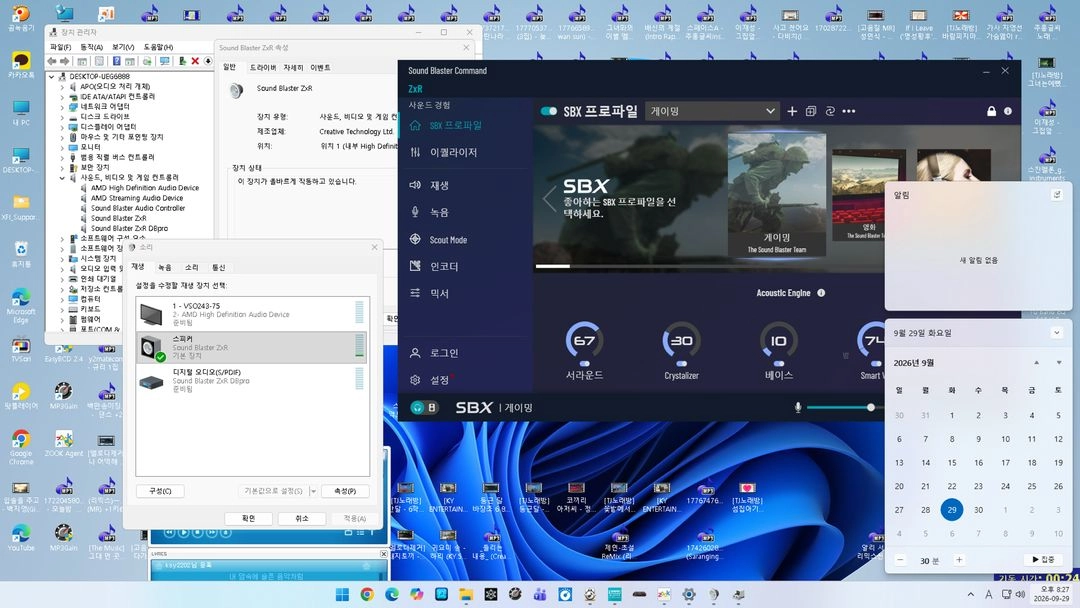Viewport: 1080px width, 608px height.
Task: Open 보기(V) menu in 장치 관리자
Action: pyautogui.click(x=123, y=47)
